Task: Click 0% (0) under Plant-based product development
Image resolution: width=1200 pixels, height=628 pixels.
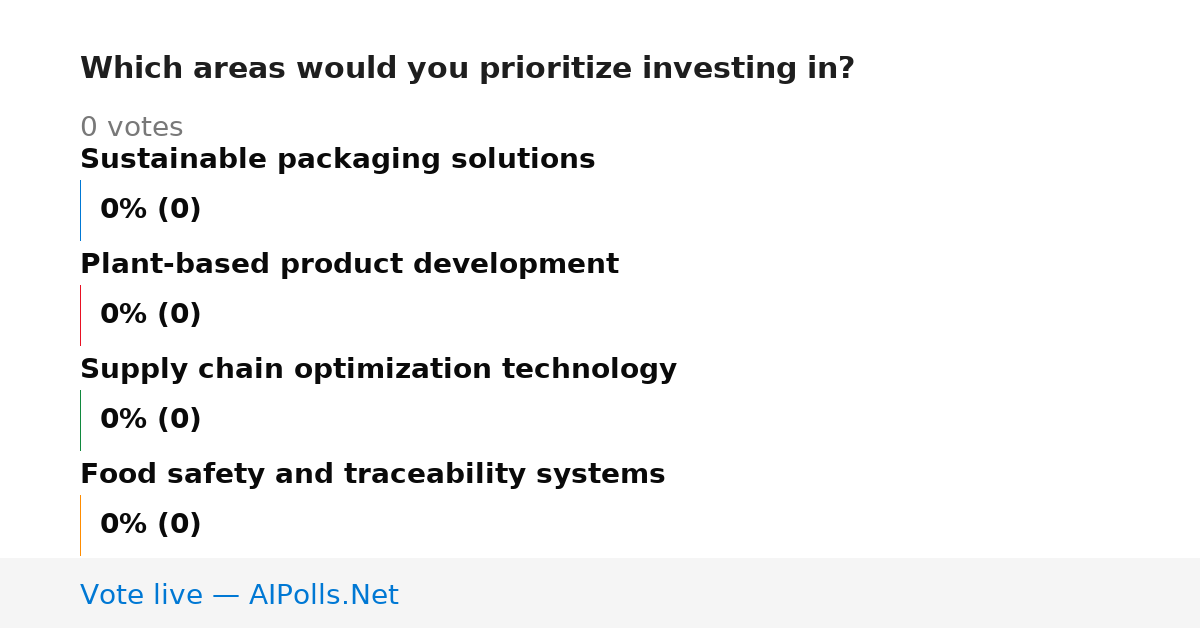Action: click(x=150, y=315)
